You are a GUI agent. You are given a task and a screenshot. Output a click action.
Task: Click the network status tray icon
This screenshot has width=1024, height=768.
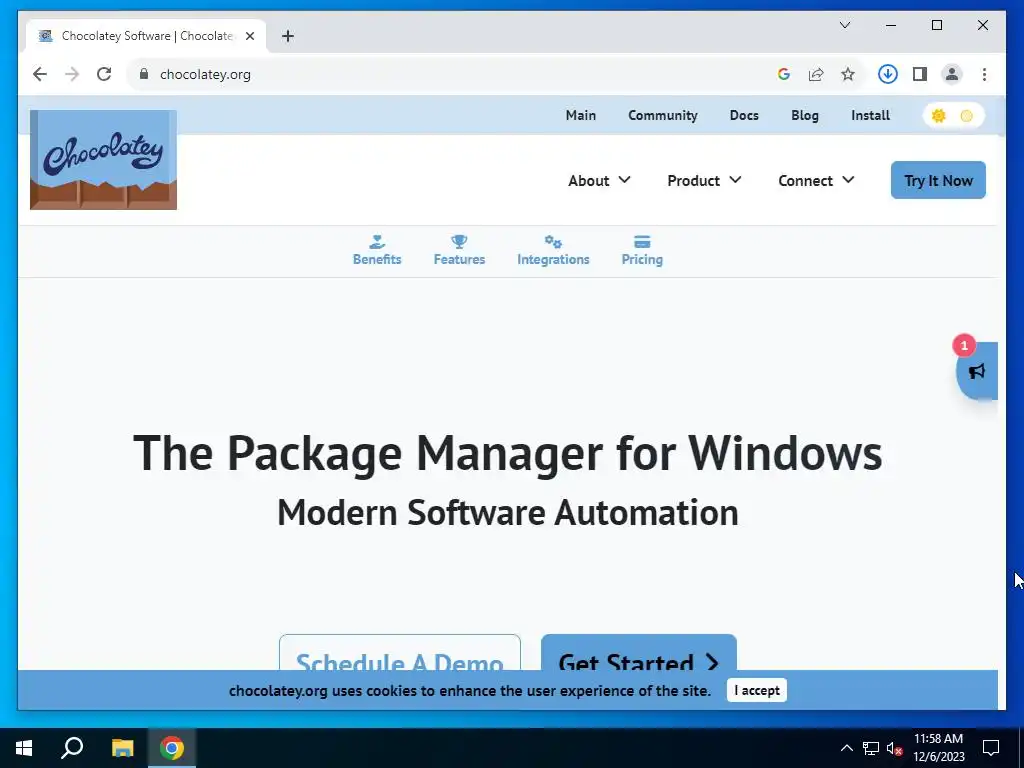(x=871, y=748)
